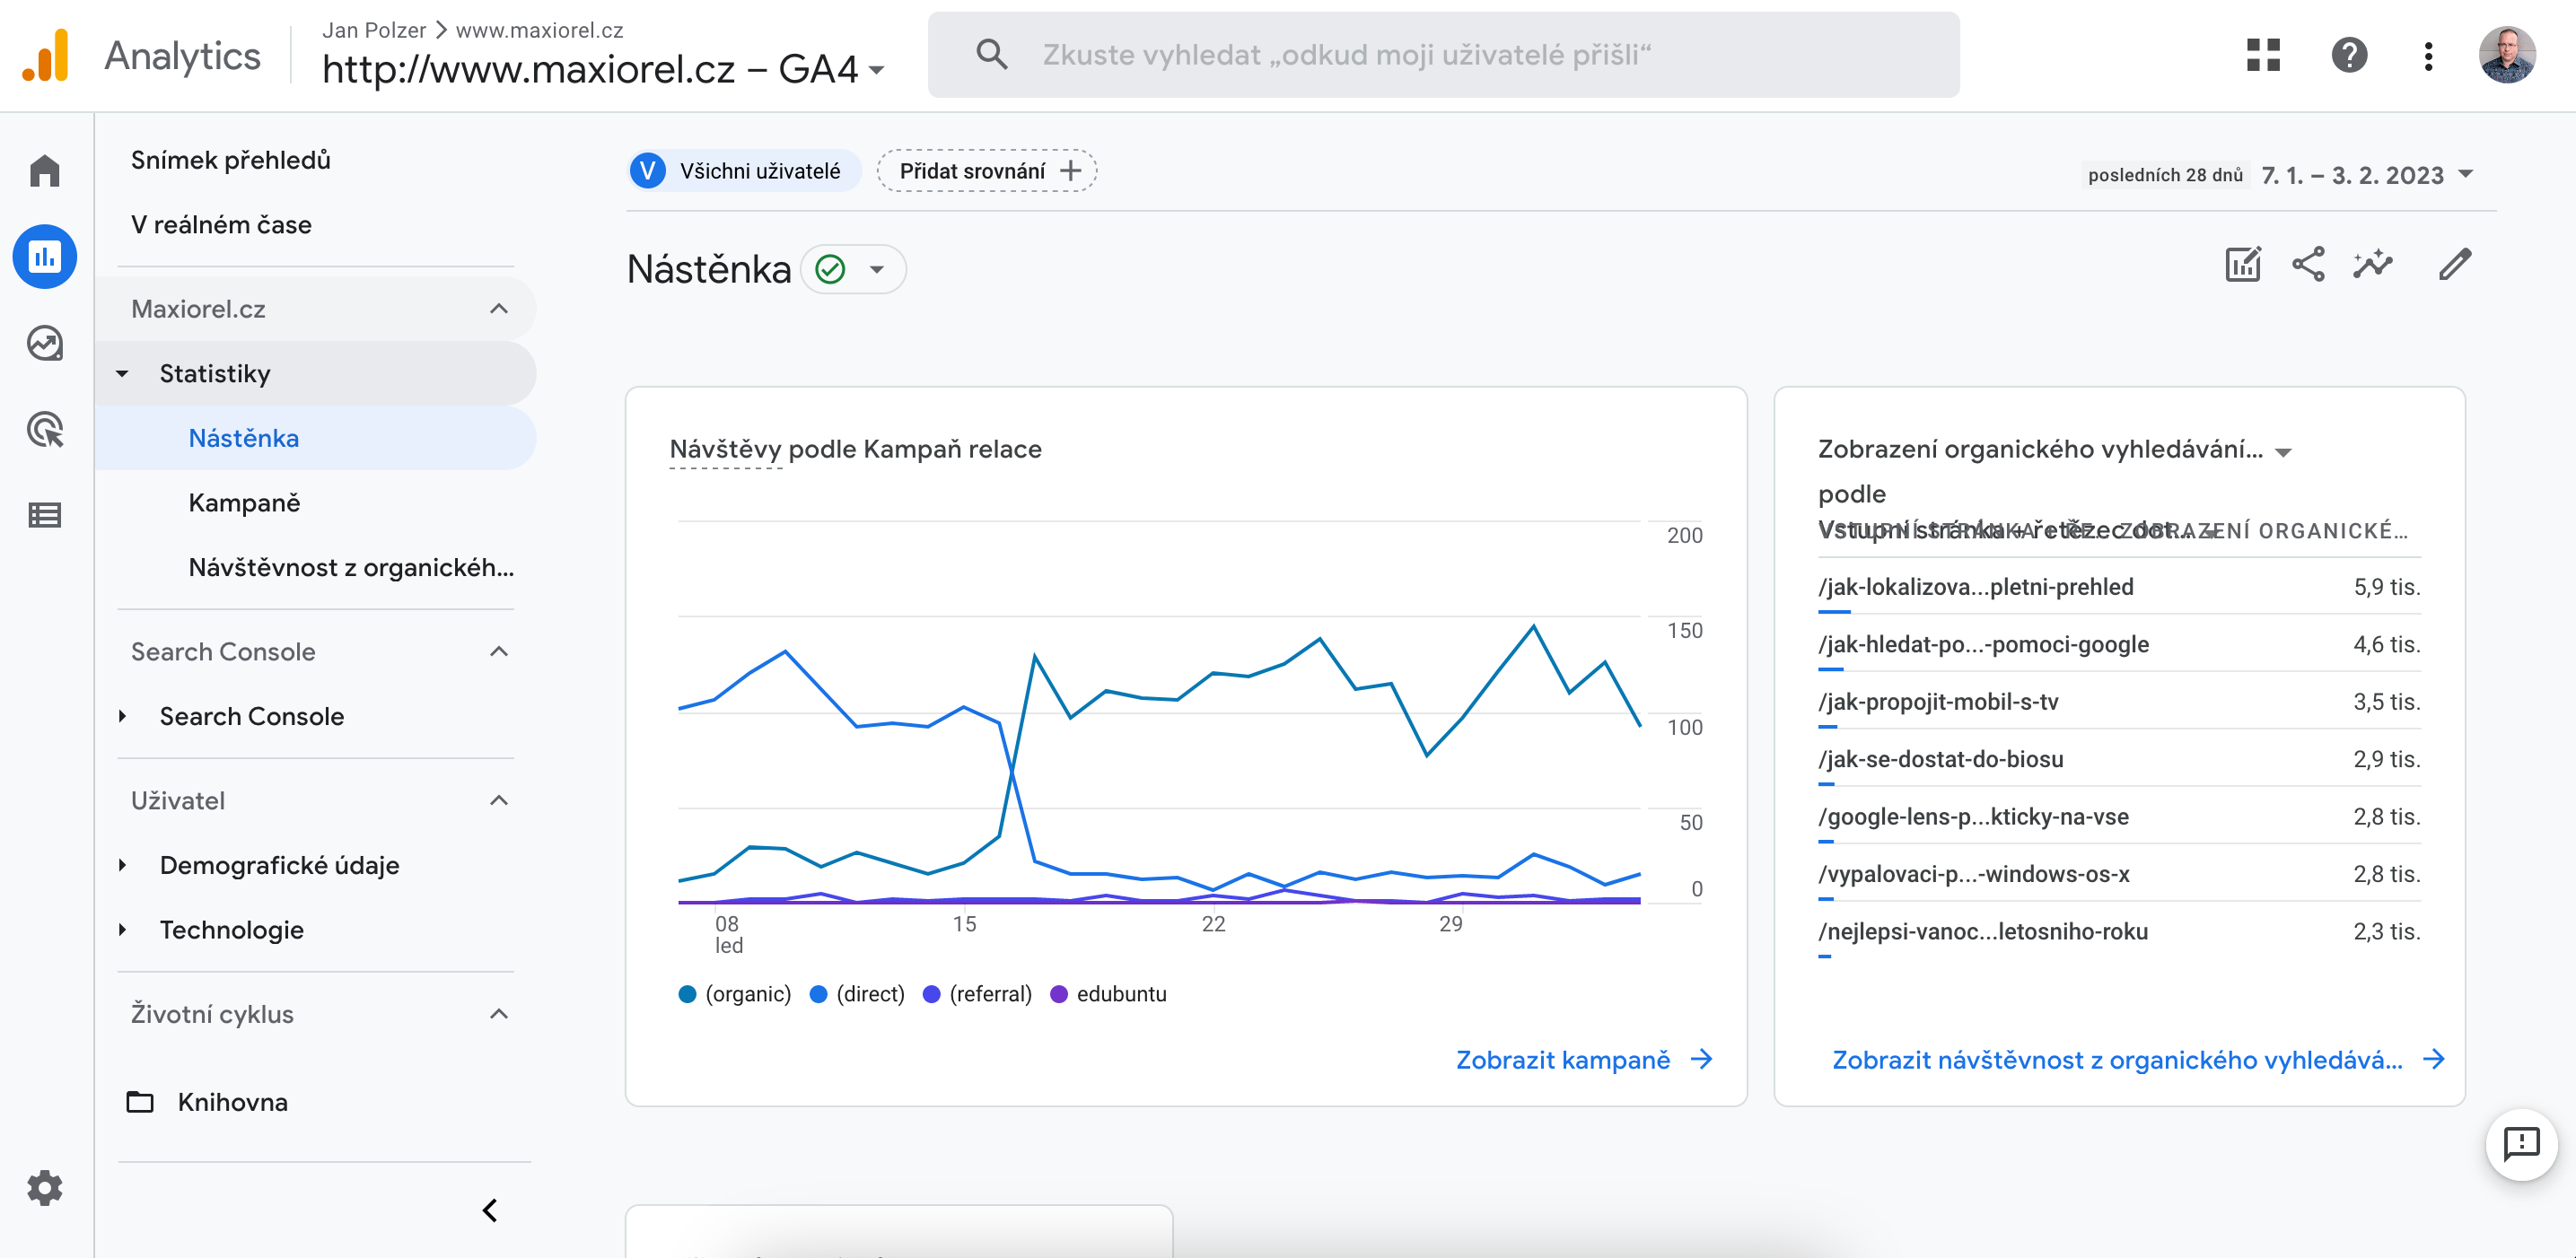Click the Analytics home icon
Image resolution: width=2576 pixels, height=1258 pixels.
pos(44,170)
